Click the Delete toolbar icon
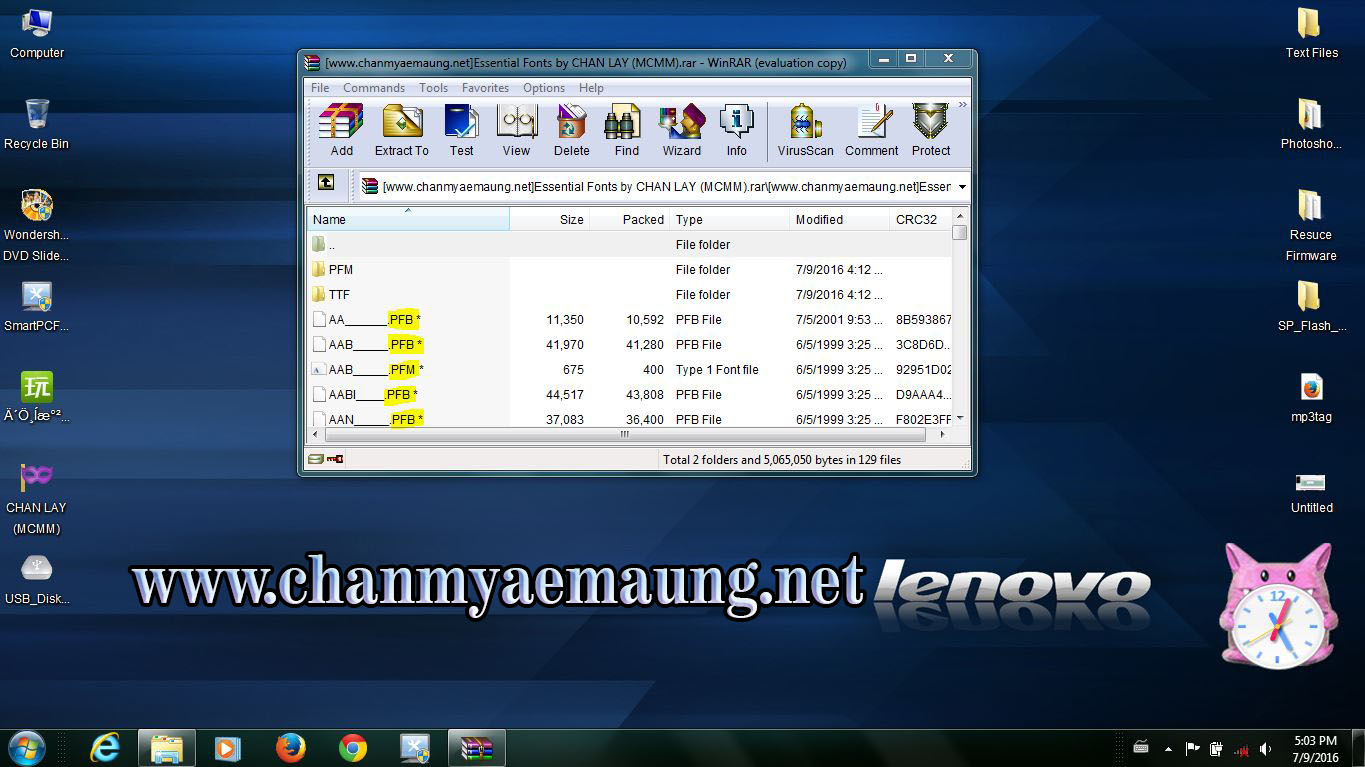1365x767 pixels. 571,130
